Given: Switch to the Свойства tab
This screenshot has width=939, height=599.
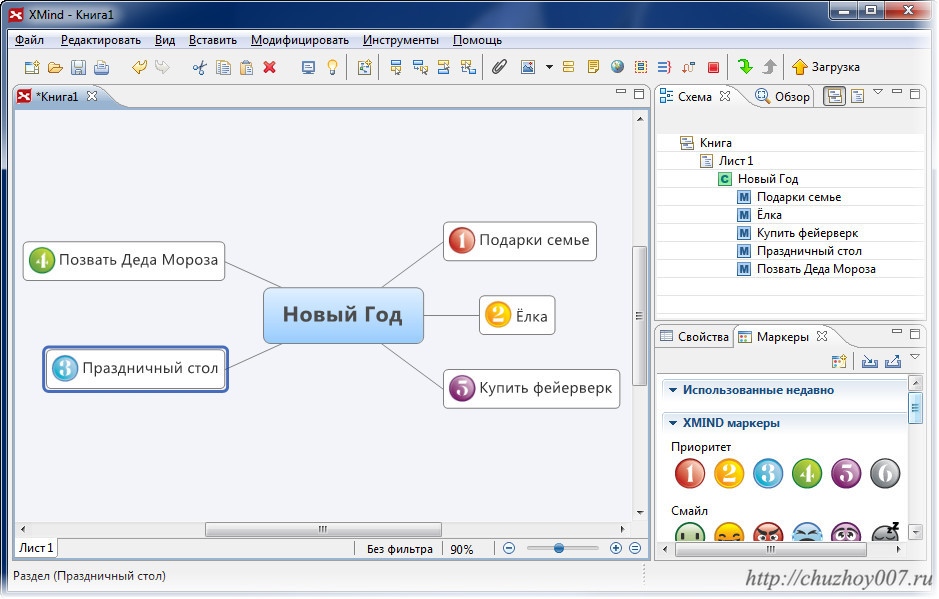Looking at the screenshot, I should tap(695, 337).
